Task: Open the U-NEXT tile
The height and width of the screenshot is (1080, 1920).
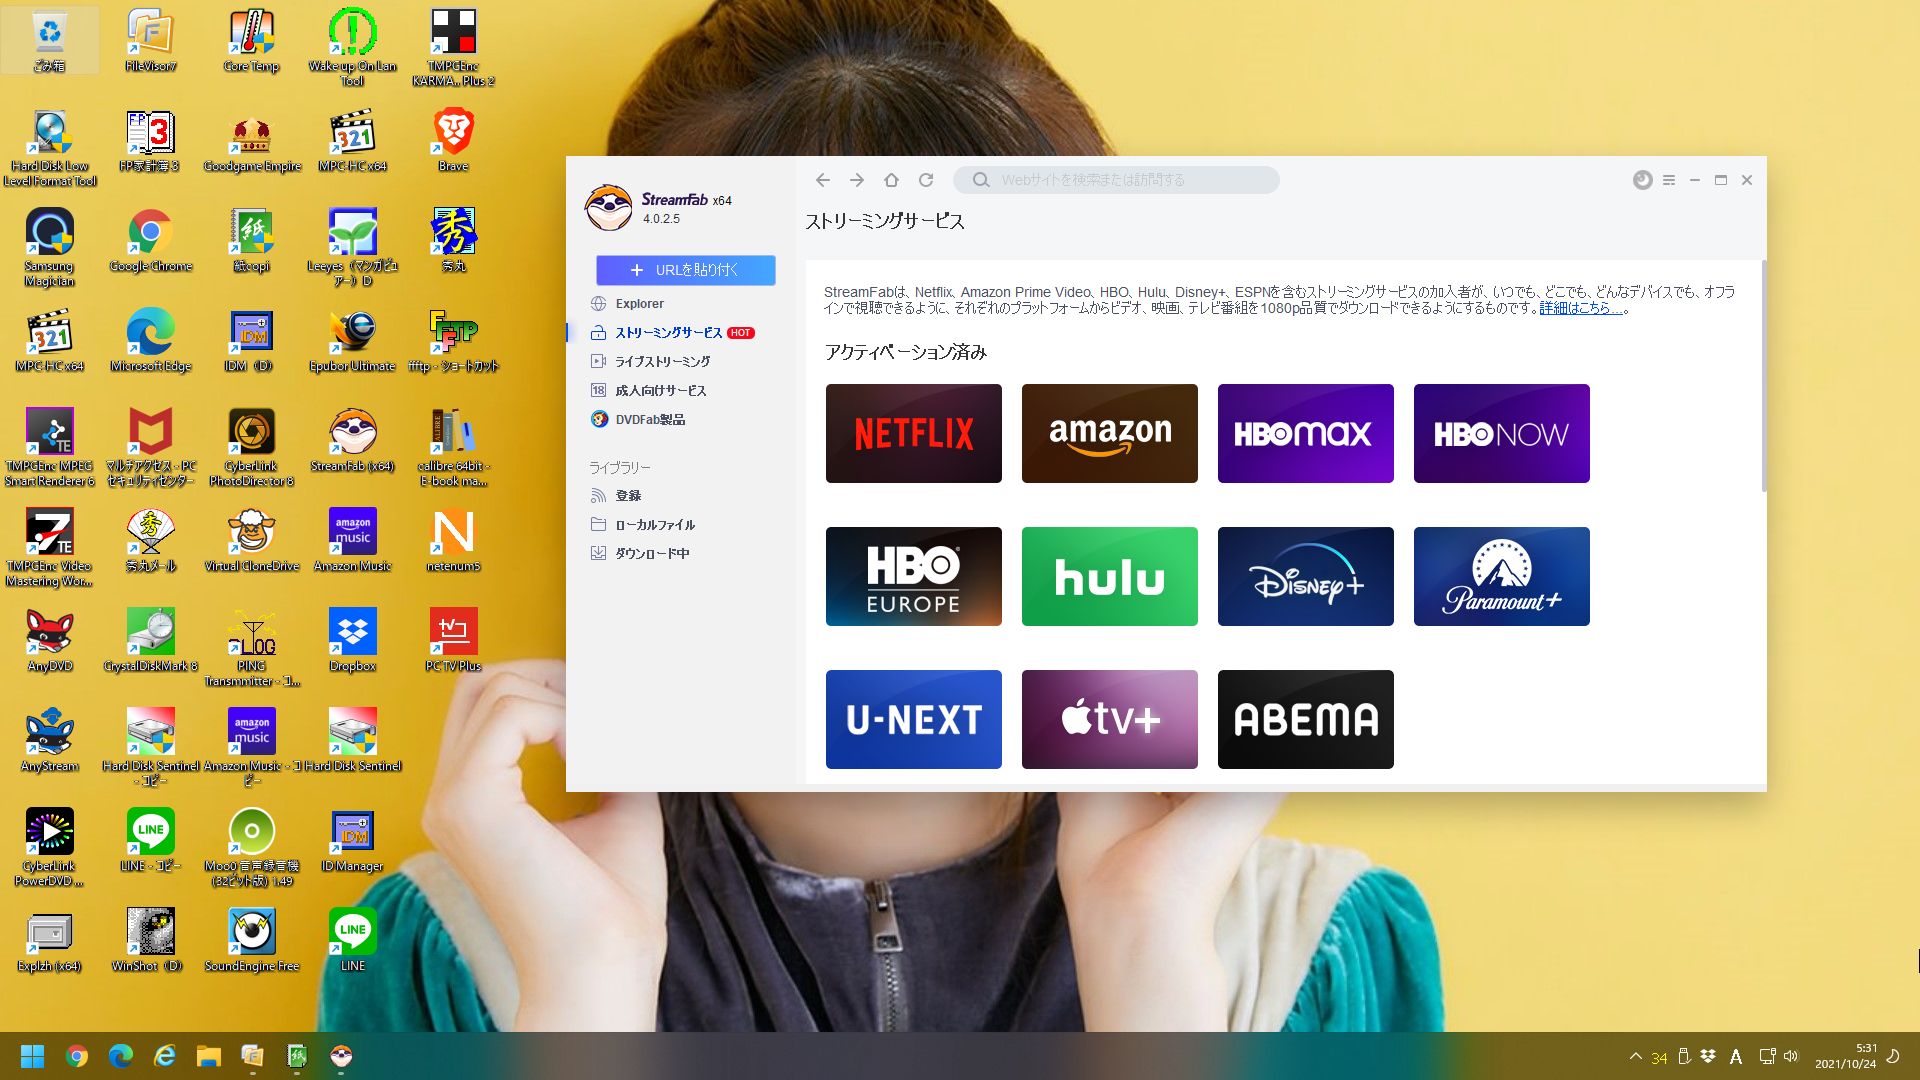Action: click(x=913, y=719)
